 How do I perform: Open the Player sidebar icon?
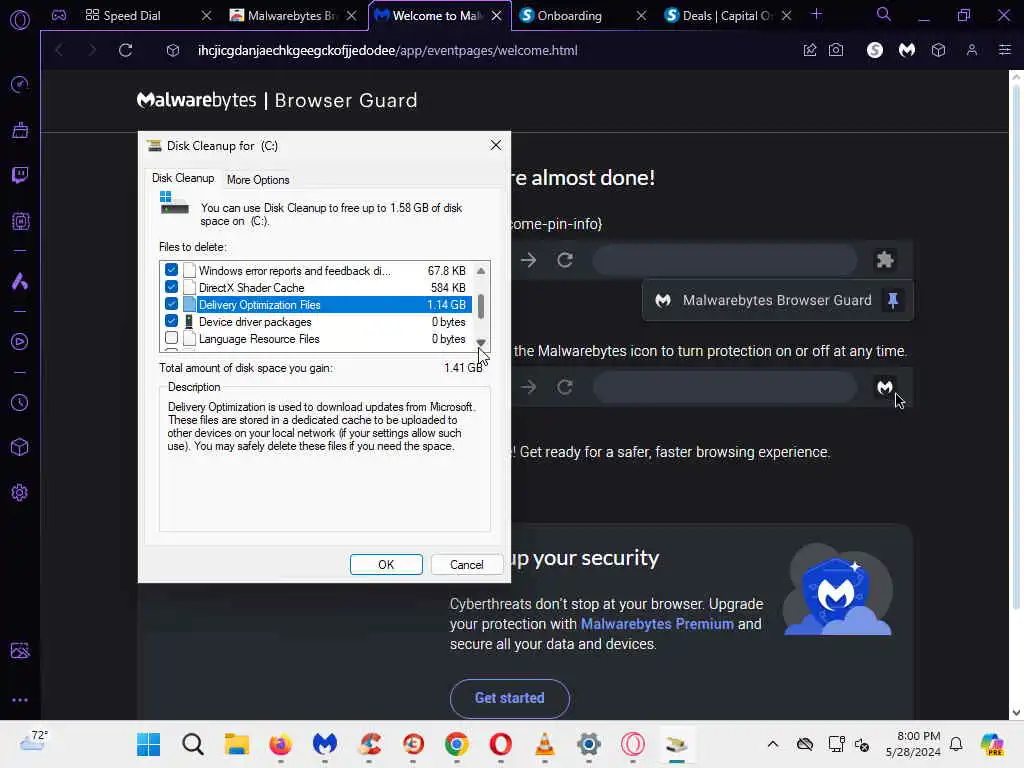[x=20, y=342]
